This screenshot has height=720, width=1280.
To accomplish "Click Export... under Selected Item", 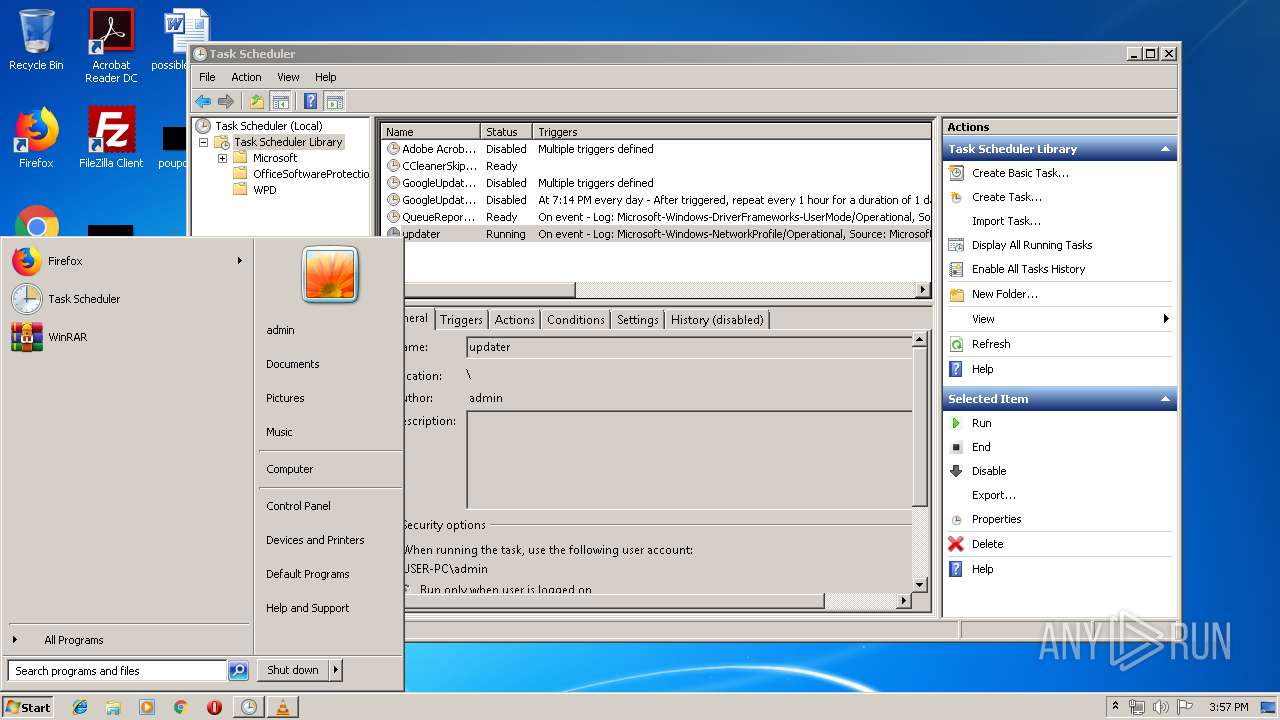I will tap(994, 495).
